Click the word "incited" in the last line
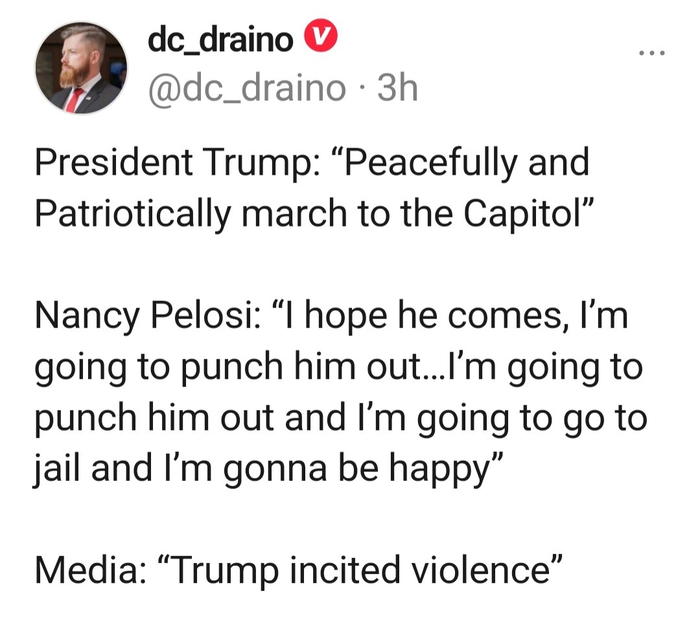The image size is (700, 624). point(345,572)
